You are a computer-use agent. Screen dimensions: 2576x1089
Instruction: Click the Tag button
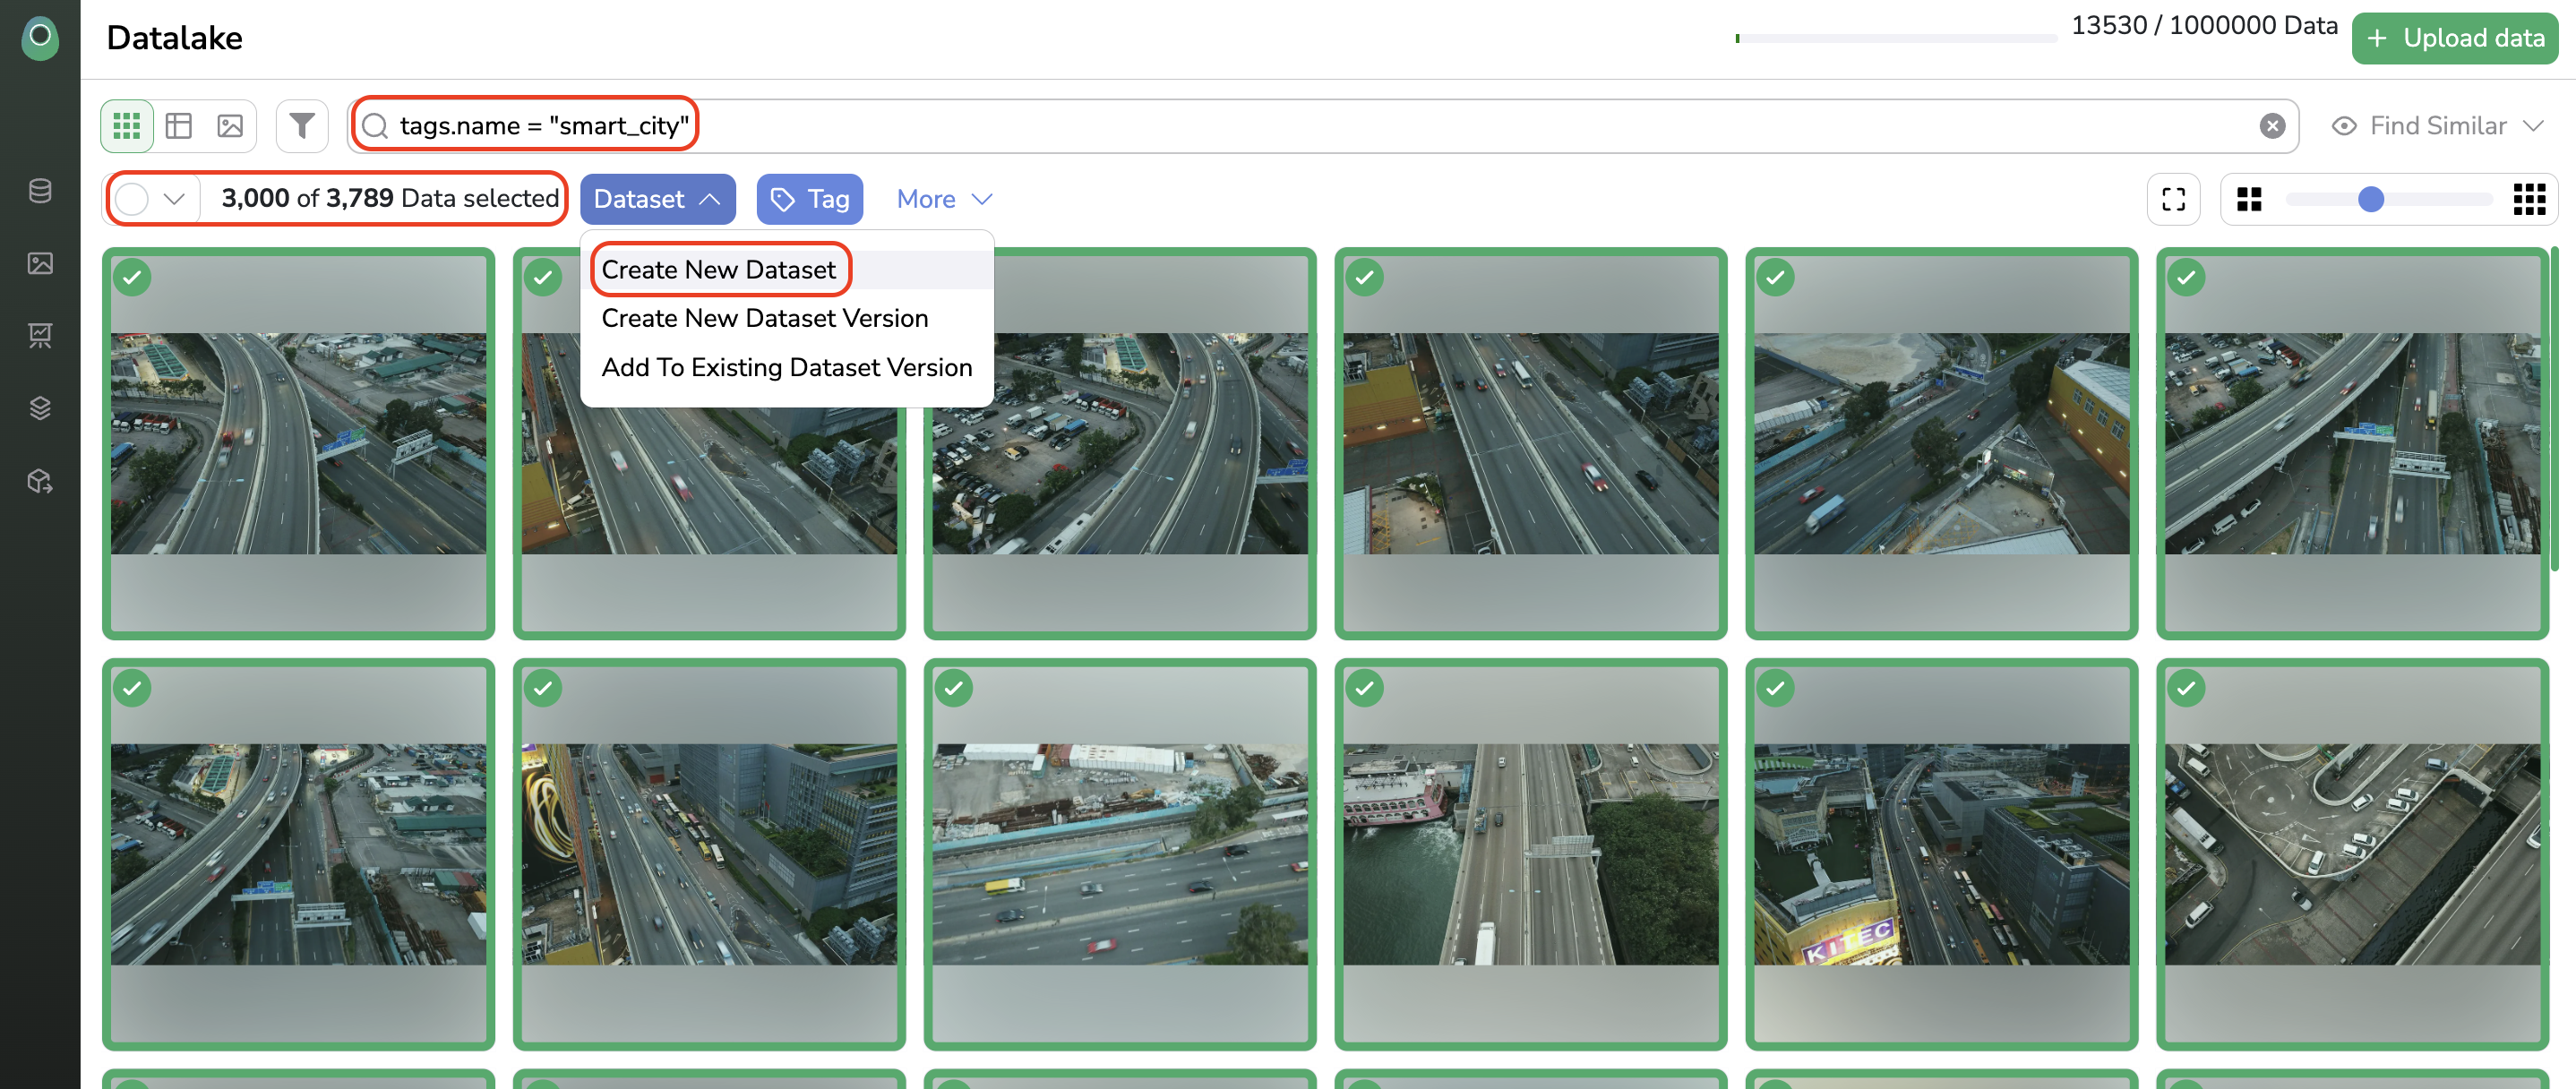click(809, 199)
